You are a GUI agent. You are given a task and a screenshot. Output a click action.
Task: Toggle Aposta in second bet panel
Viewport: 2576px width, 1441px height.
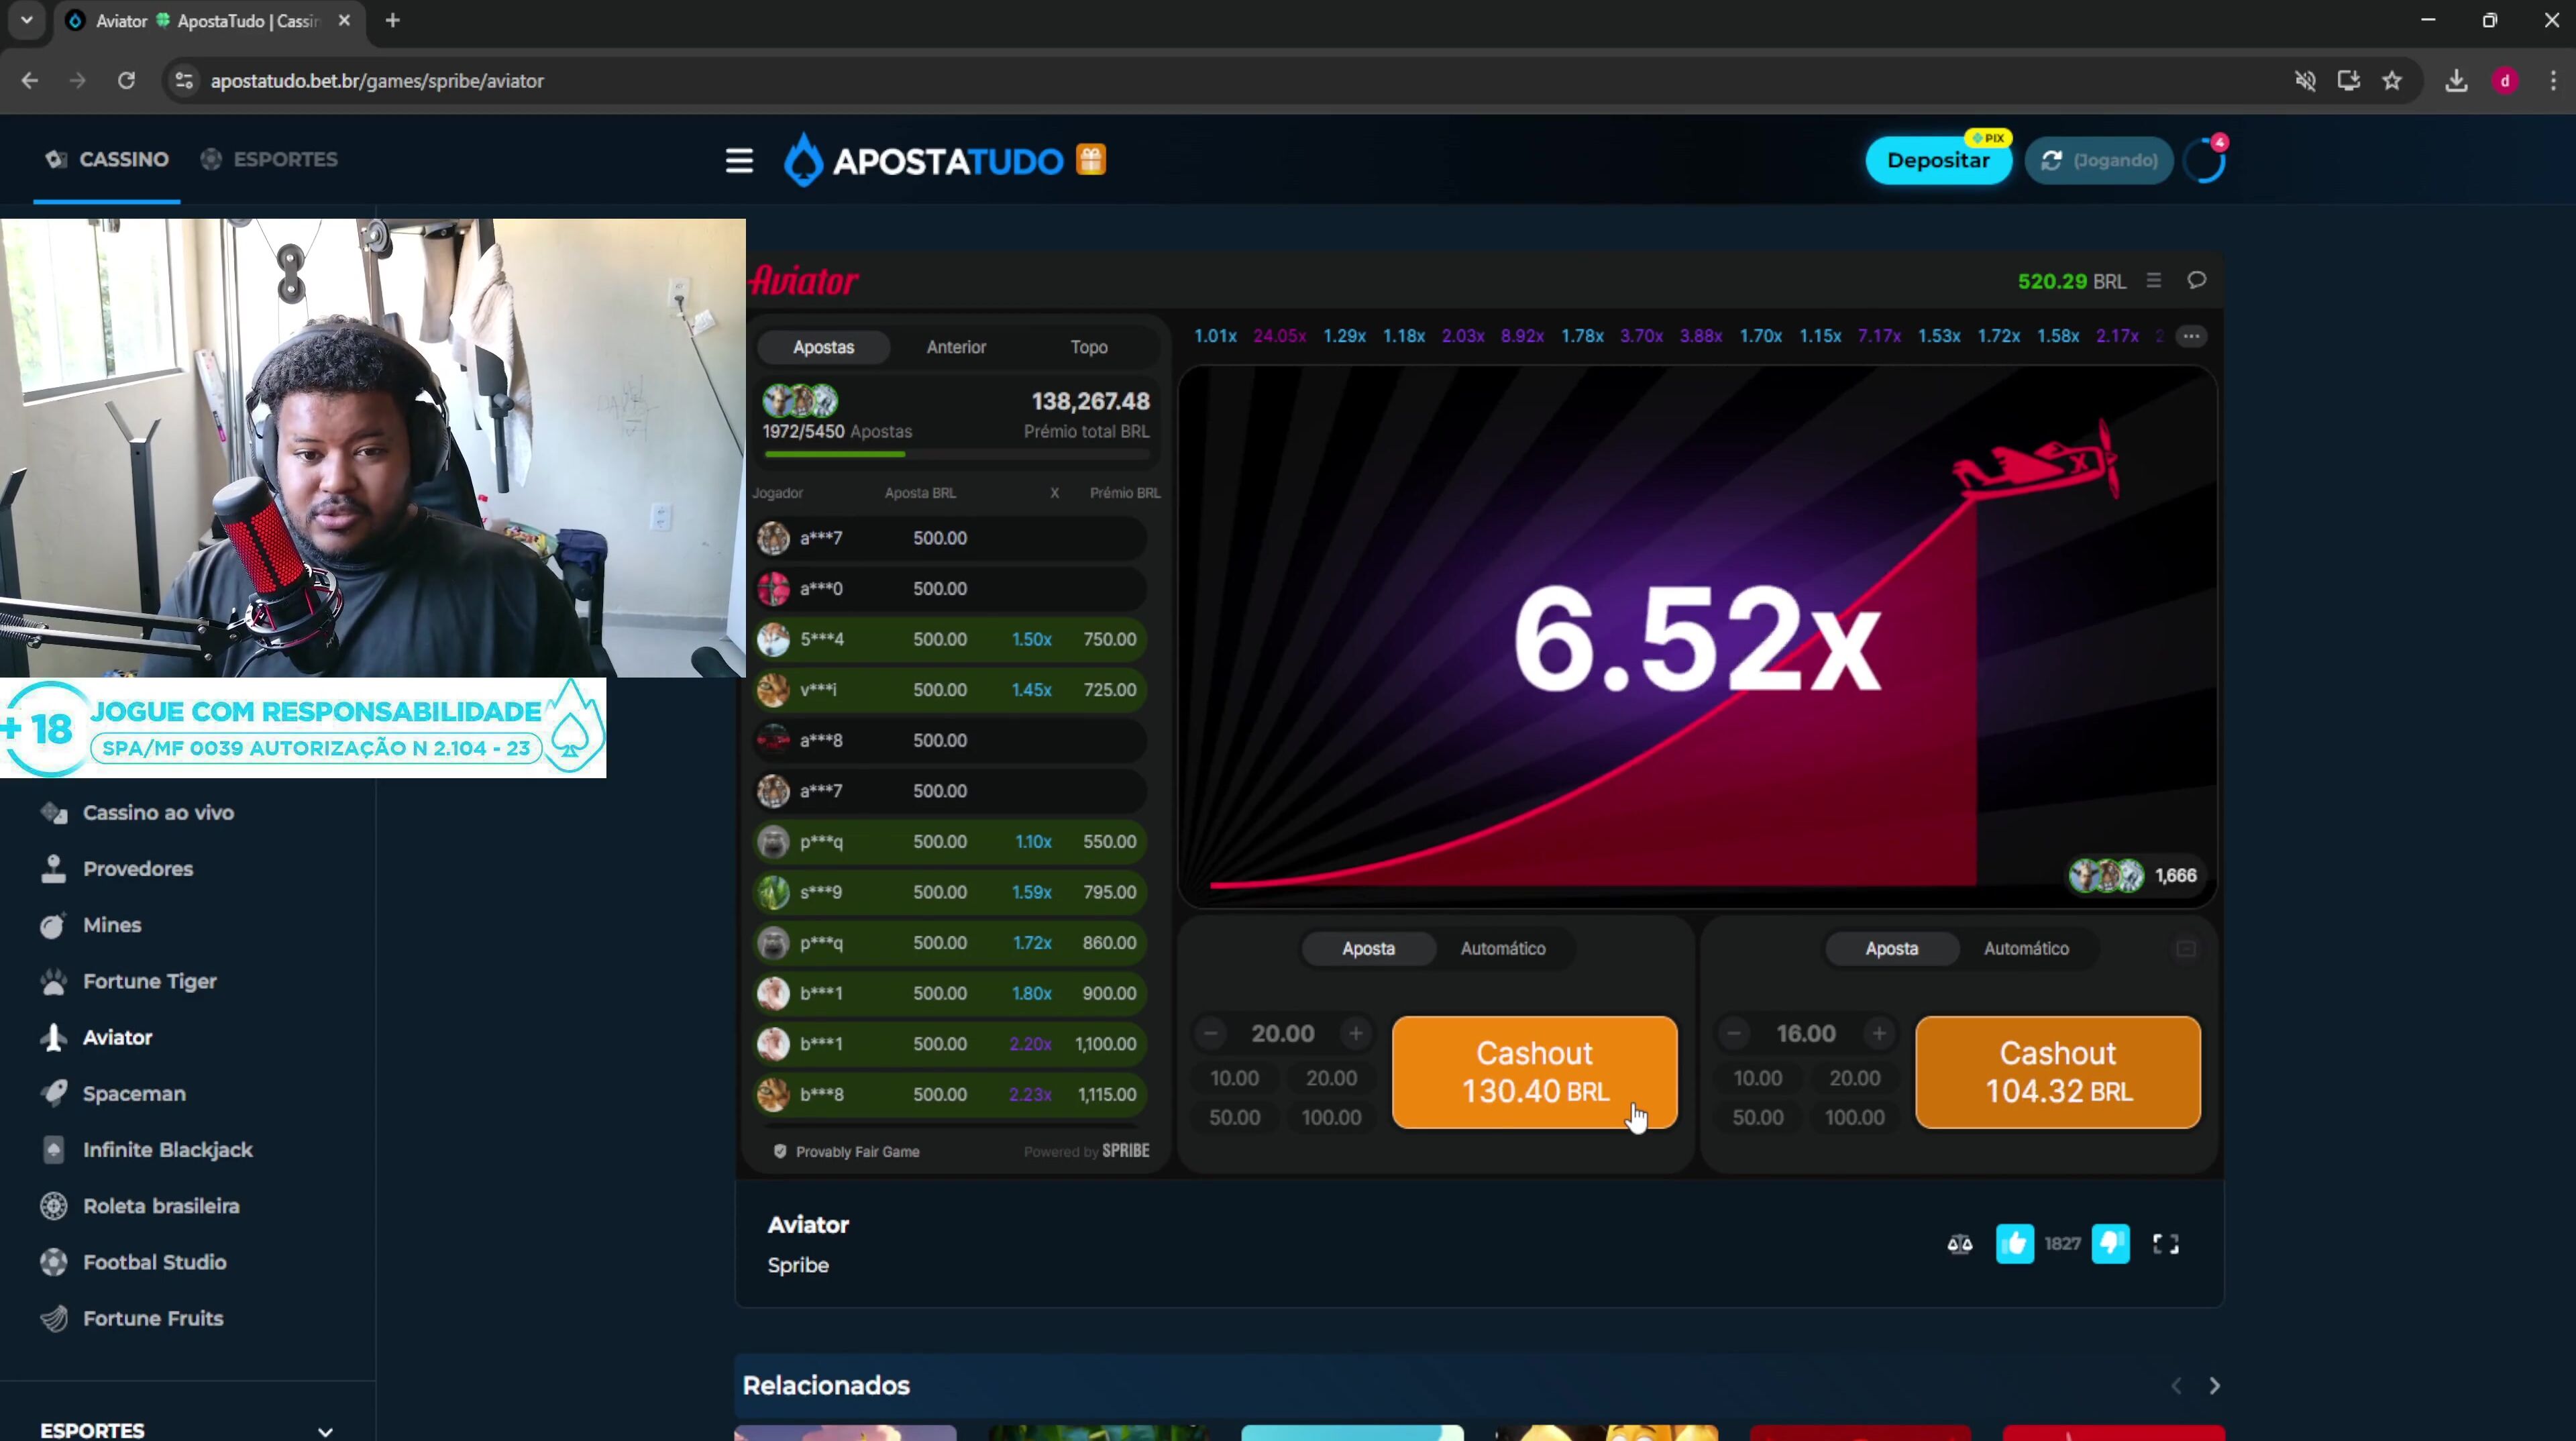(1891, 948)
